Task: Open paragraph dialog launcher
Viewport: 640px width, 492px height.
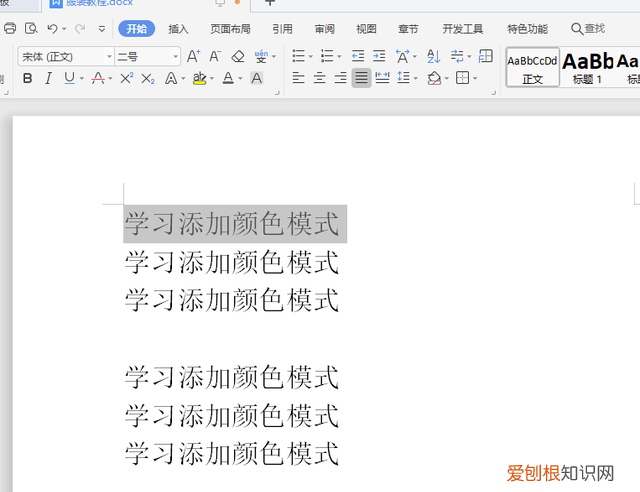Action: pyautogui.click(x=493, y=93)
